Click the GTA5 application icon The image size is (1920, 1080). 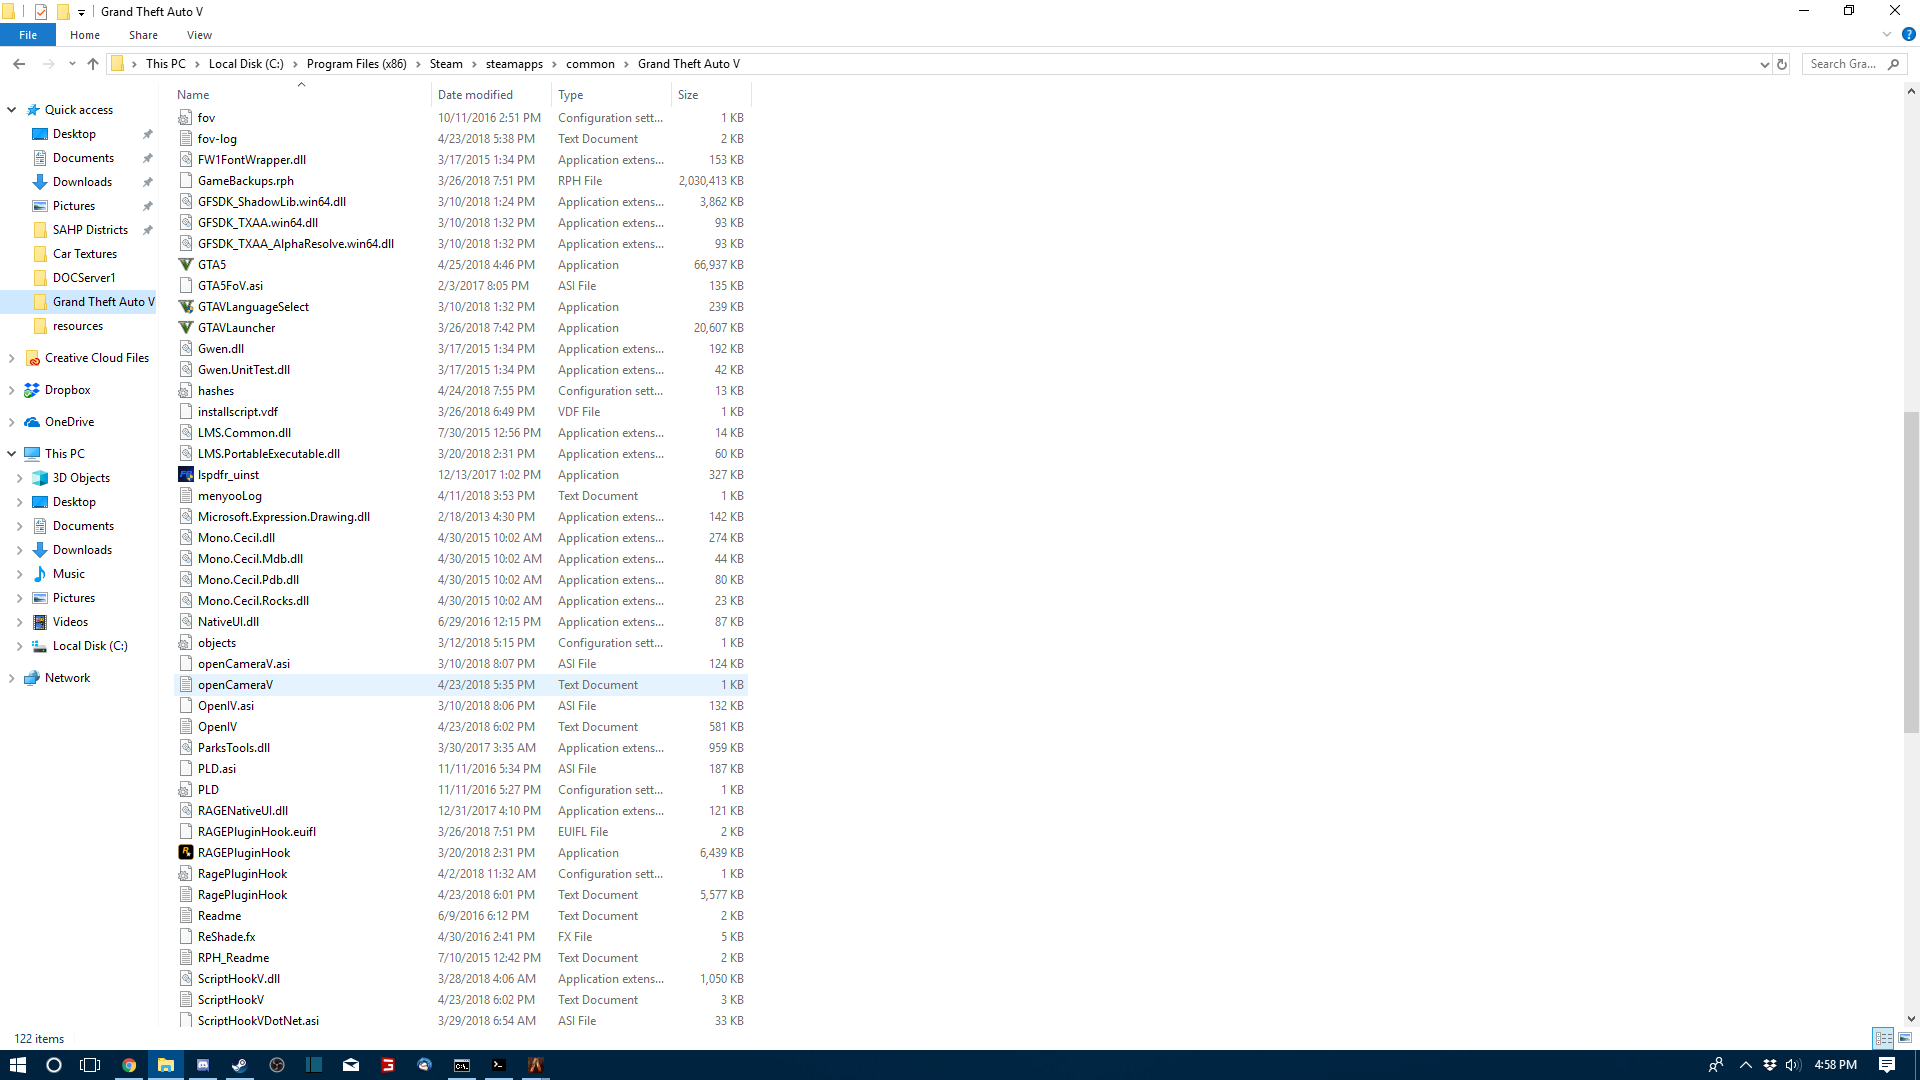tap(185, 265)
